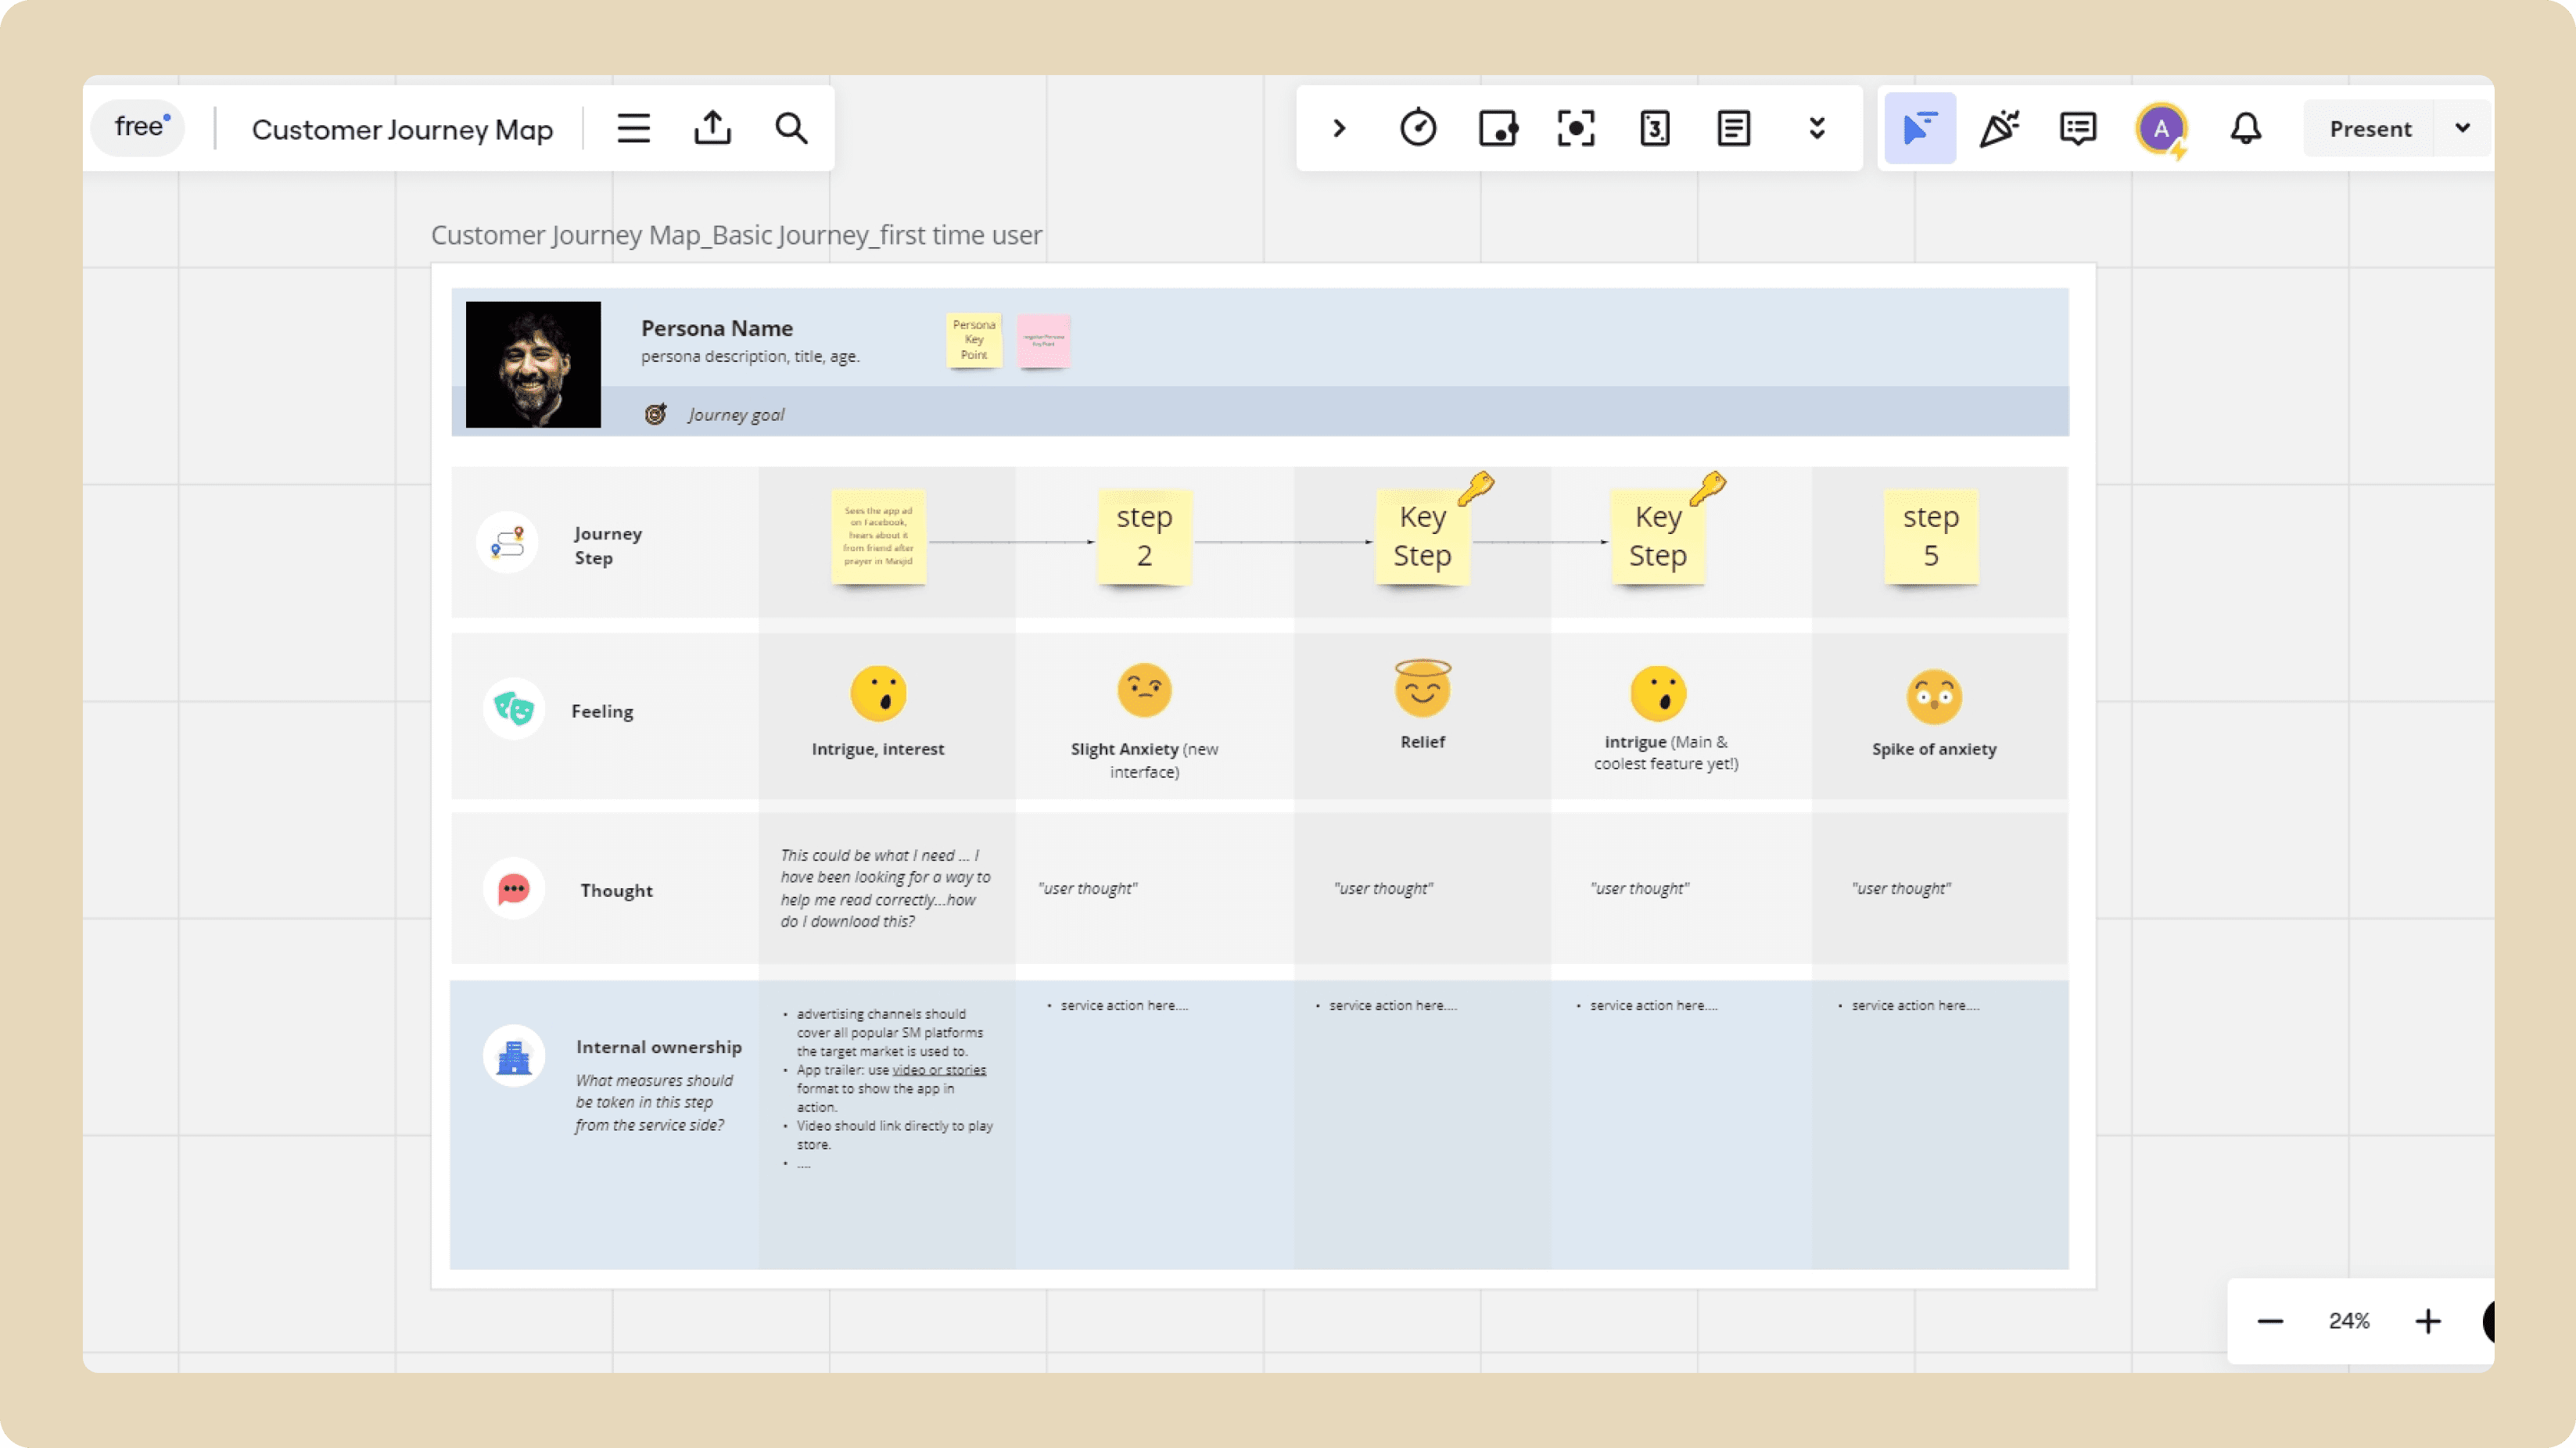Zoom out with minus button
Image resolution: width=2576 pixels, height=1448 pixels.
pos(2270,1321)
